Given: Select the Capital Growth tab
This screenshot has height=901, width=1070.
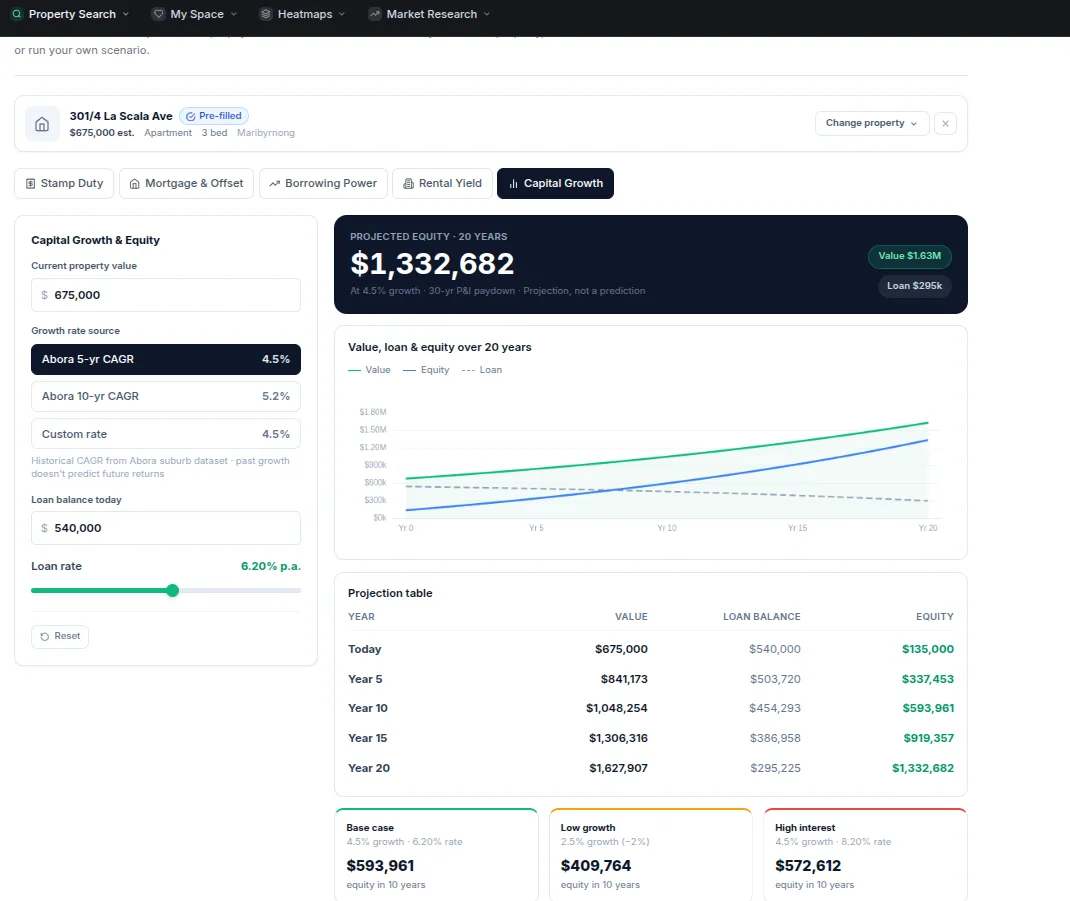Looking at the screenshot, I should pyautogui.click(x=555, y=184).
